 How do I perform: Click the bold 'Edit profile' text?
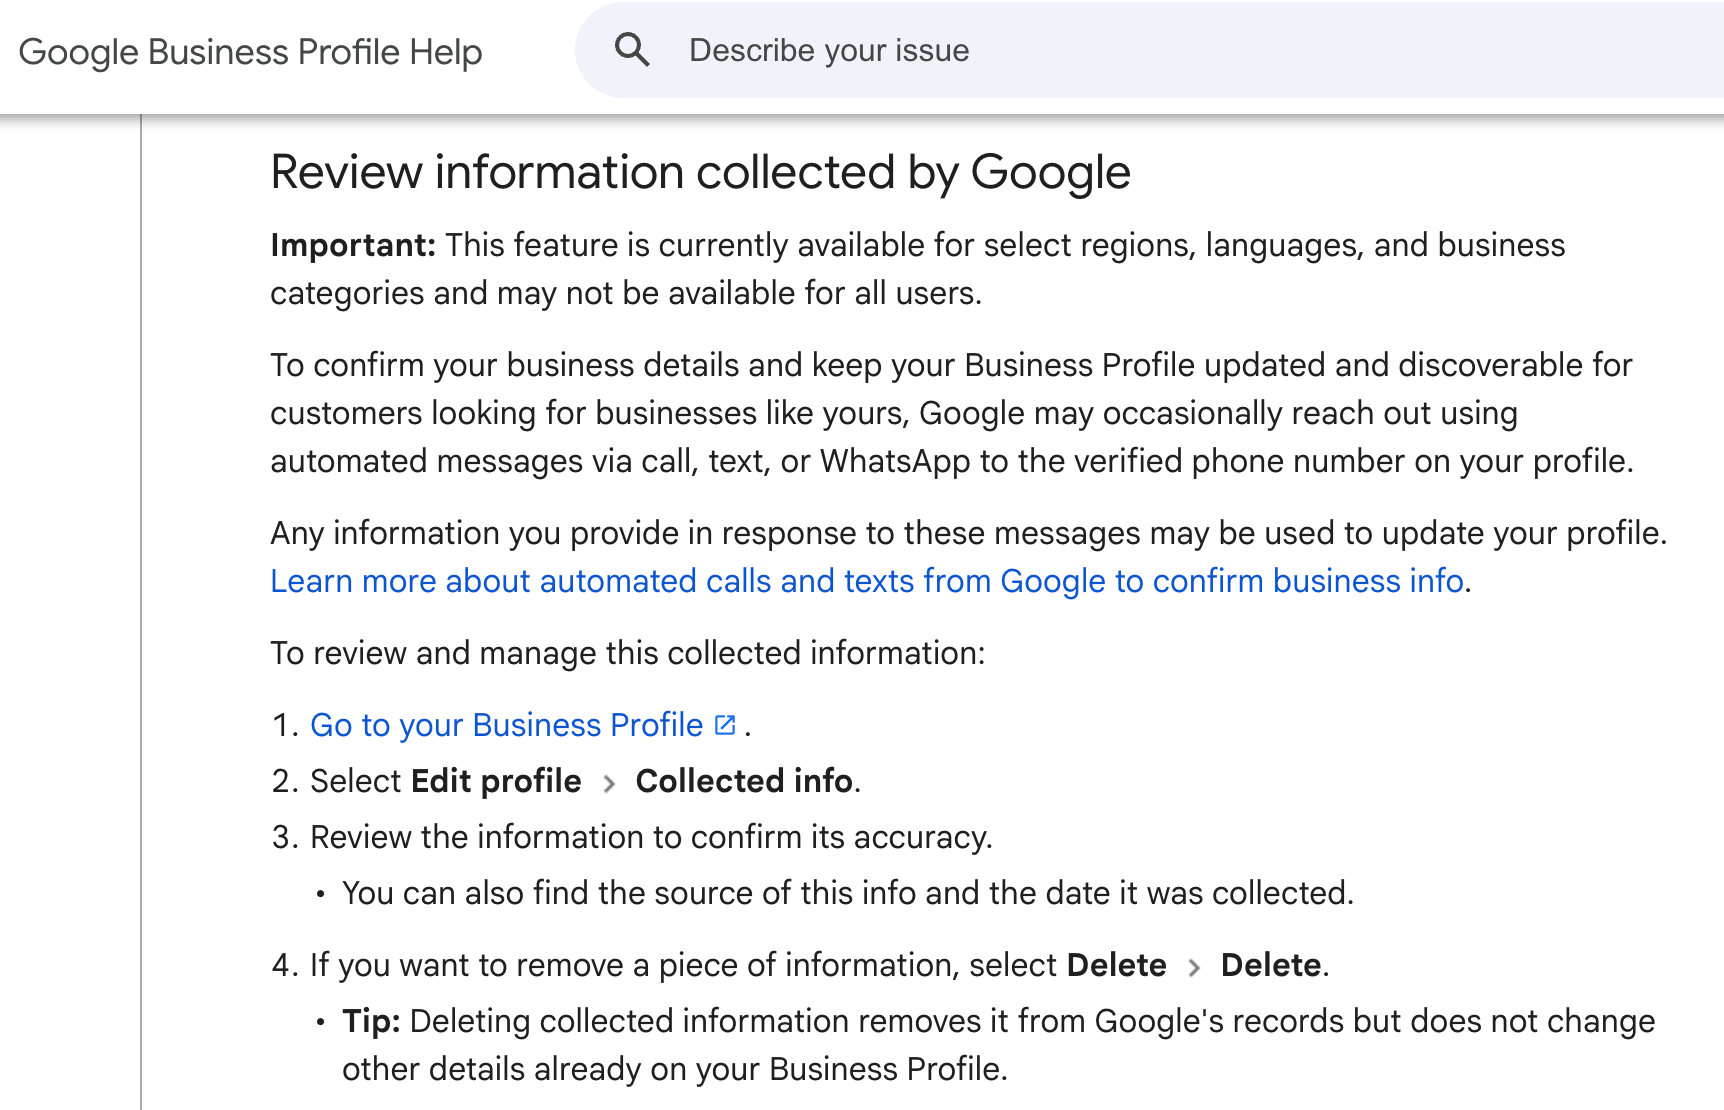coord(496,781)
